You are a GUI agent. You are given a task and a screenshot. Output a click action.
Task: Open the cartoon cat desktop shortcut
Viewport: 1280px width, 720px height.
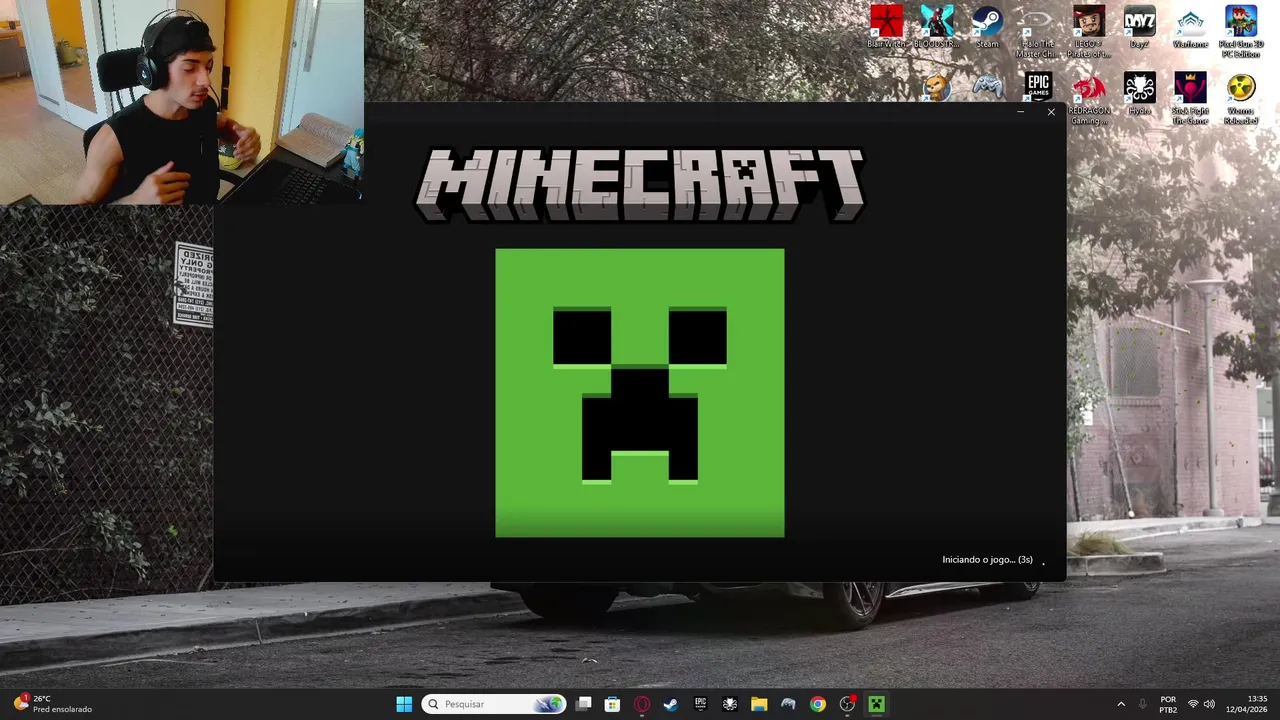tap(937, 87)
